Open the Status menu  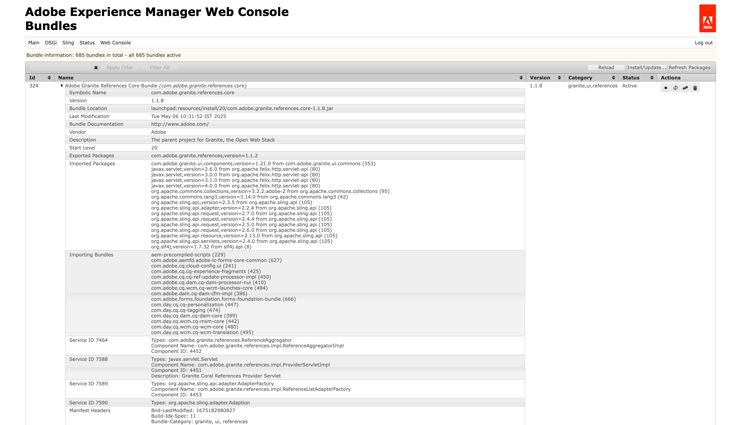(87, 43)
